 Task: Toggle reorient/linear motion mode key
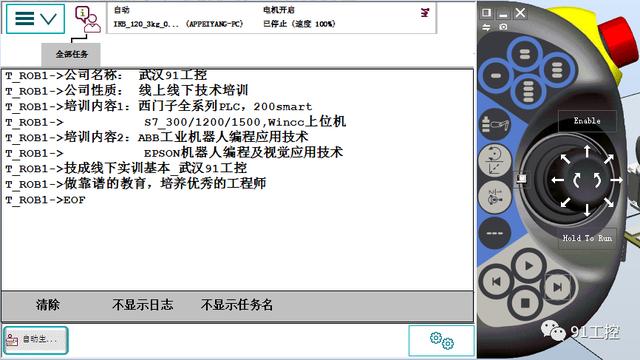(495, 160)
